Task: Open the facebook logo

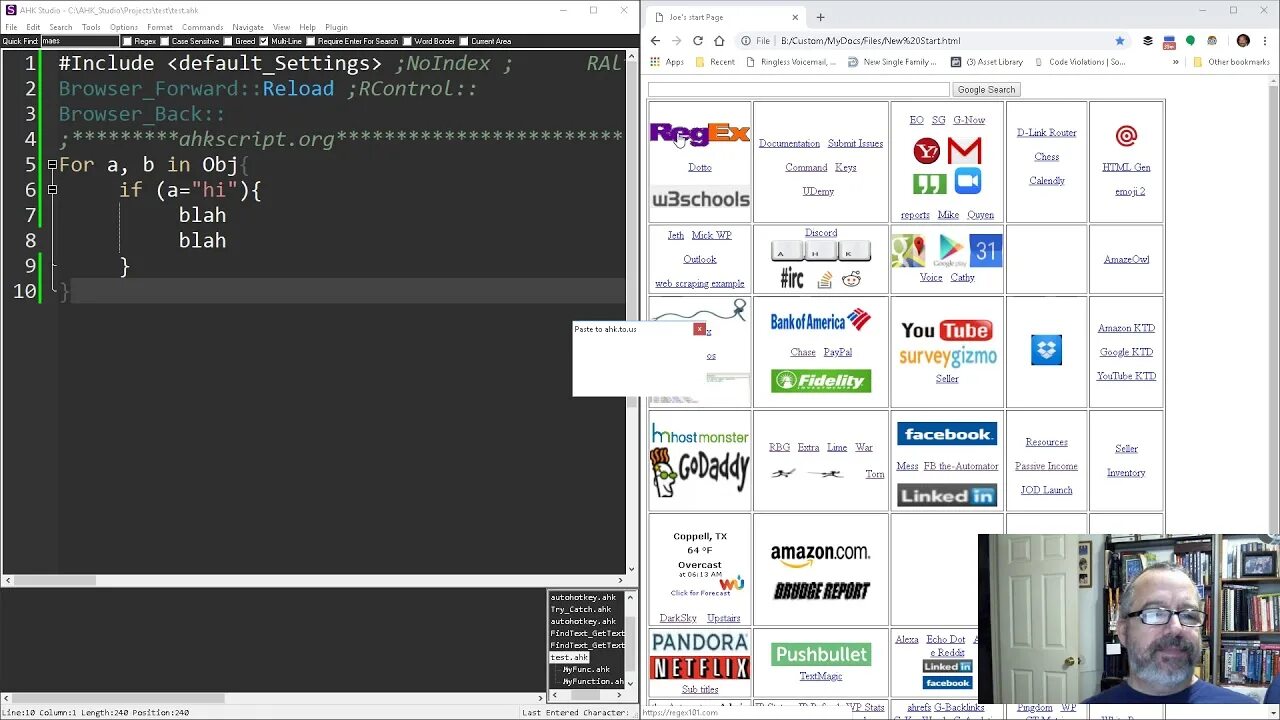Action: (946, 434)
